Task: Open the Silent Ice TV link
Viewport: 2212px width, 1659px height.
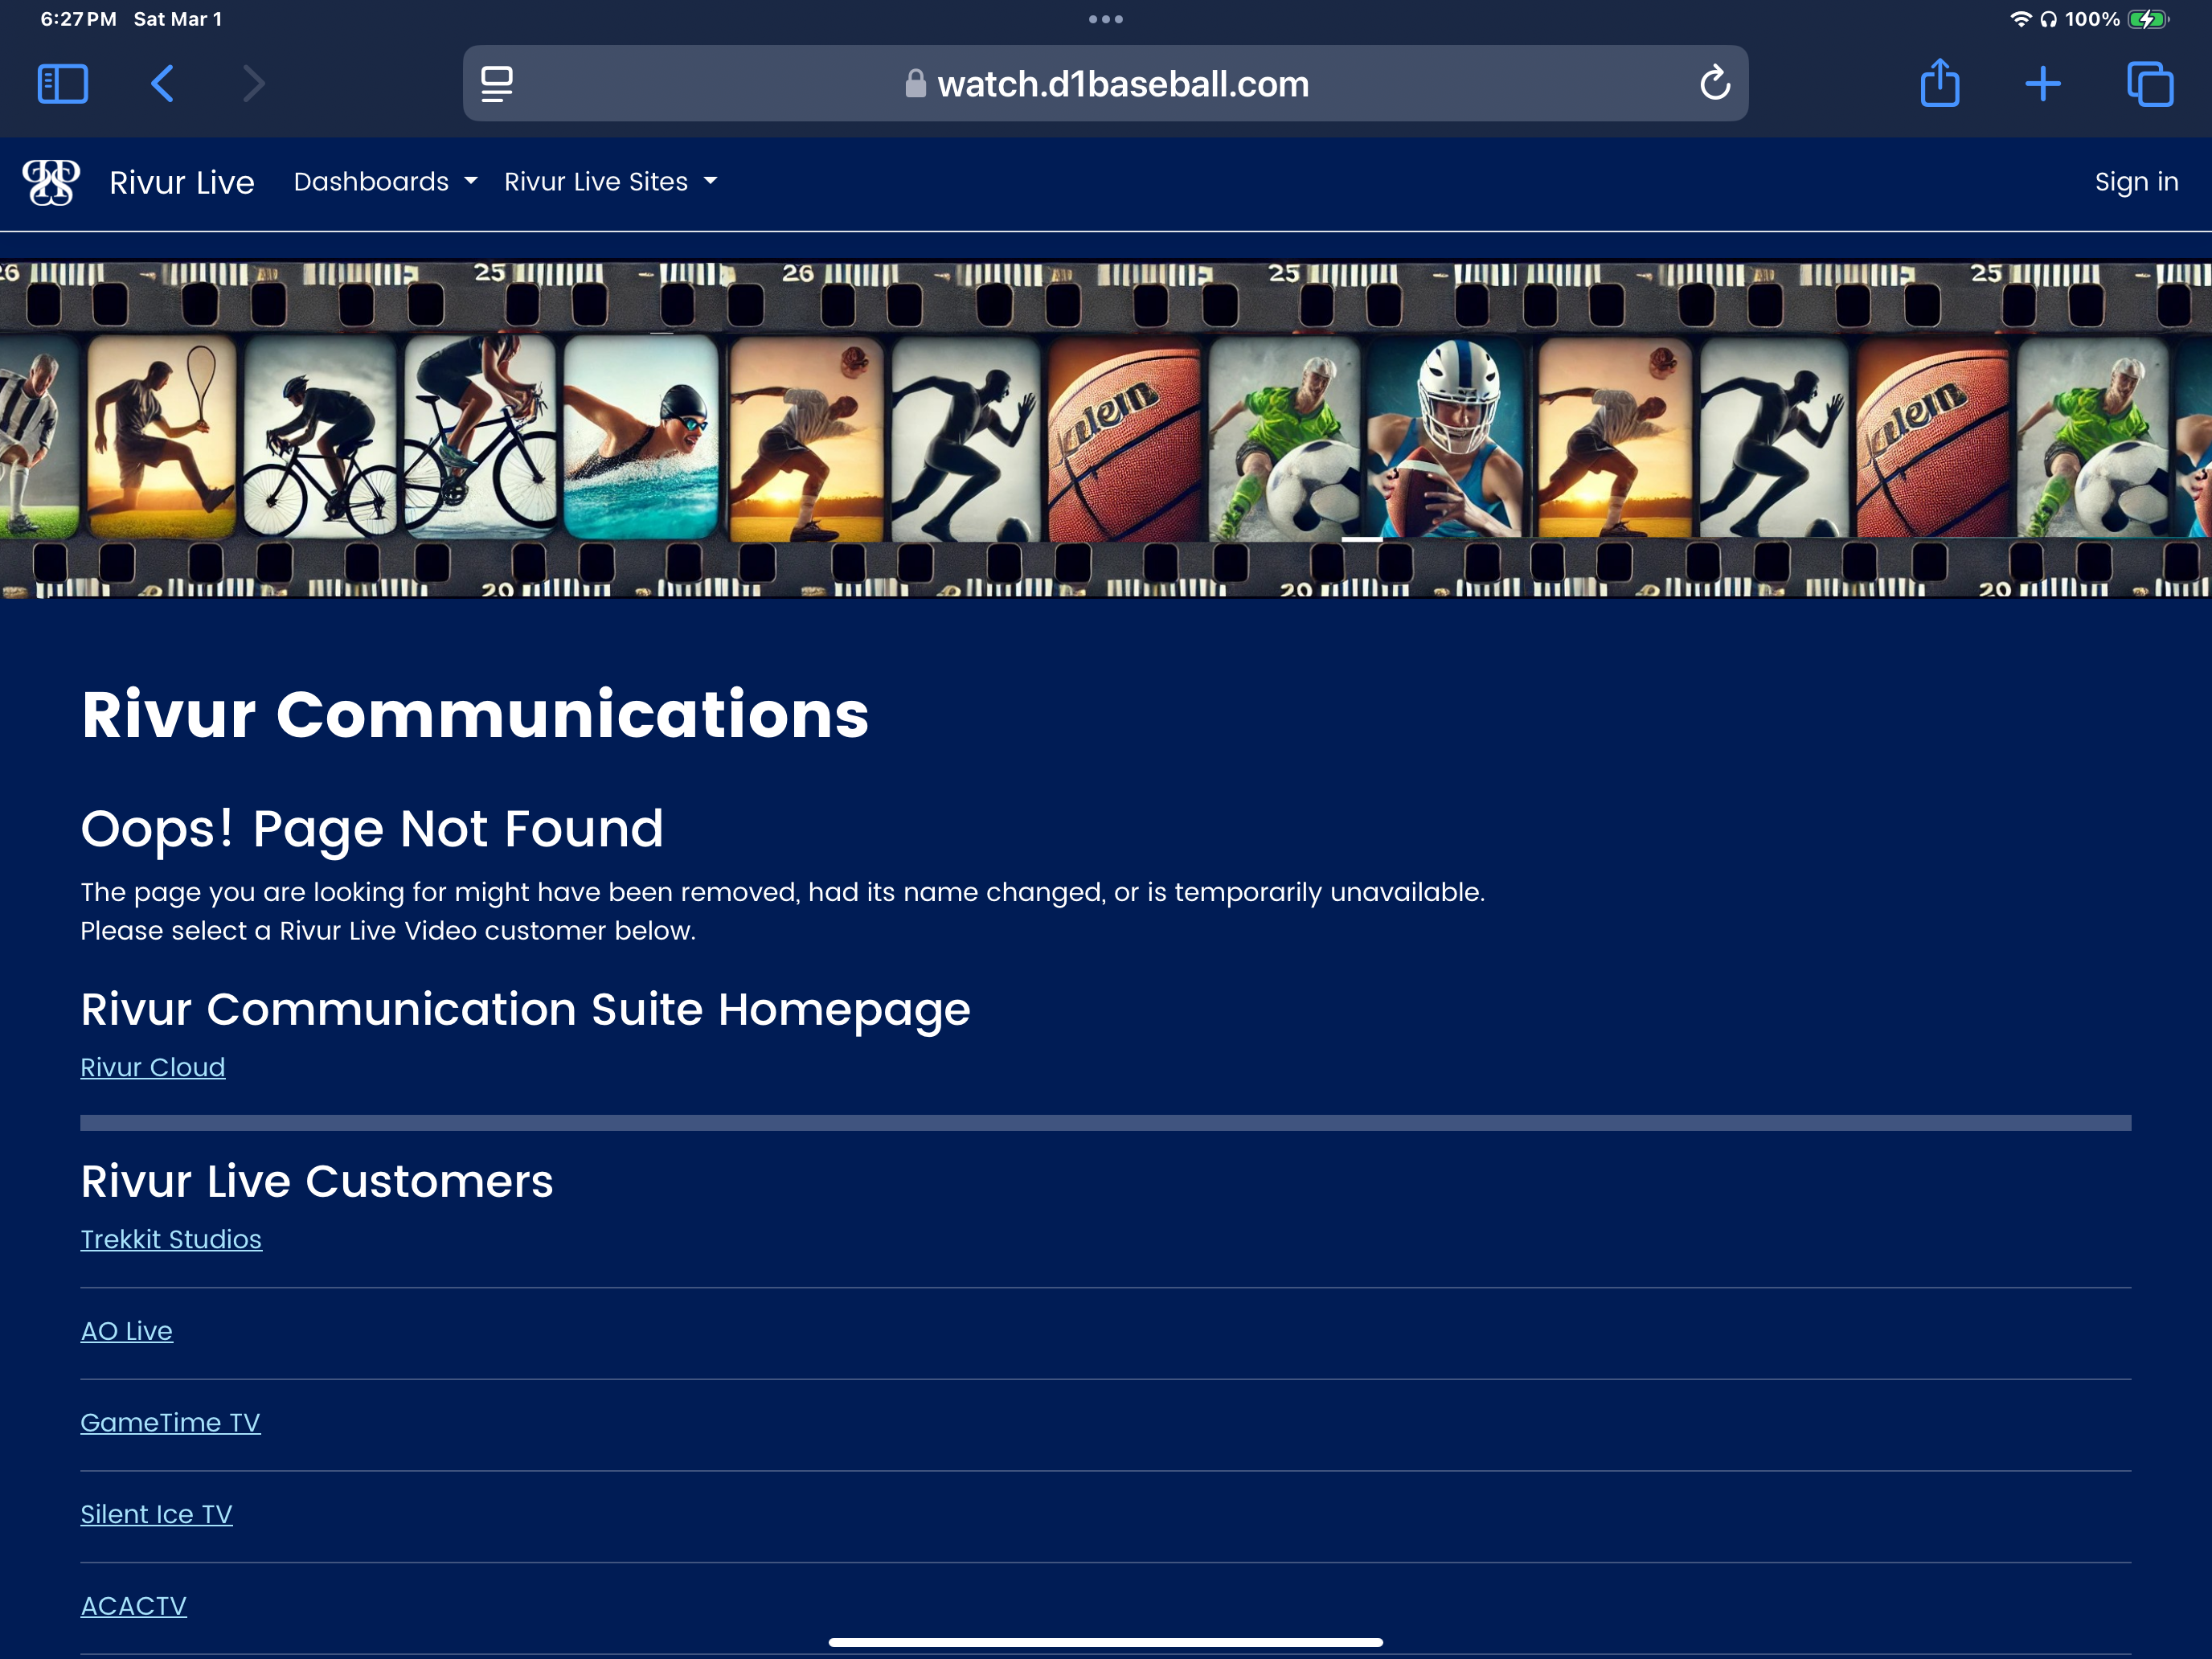Action: tap(156, 1514)
